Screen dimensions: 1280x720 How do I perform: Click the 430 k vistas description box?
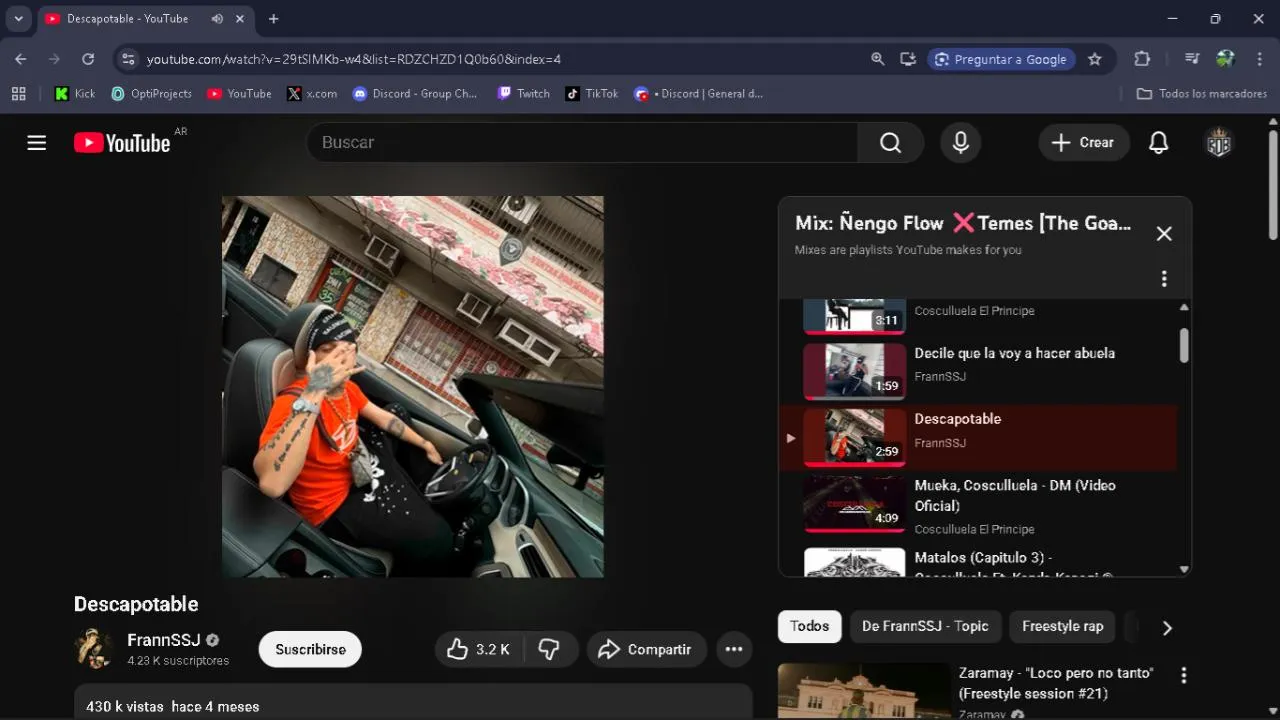pyautogui.click(x=413, y=702)
